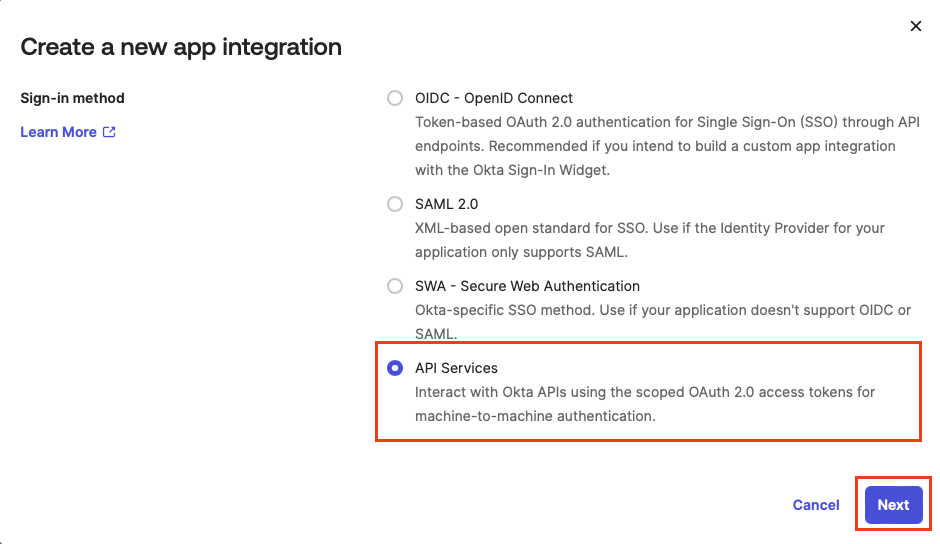Click the 'machine-to-machine authentication' text line

(535, 416)
